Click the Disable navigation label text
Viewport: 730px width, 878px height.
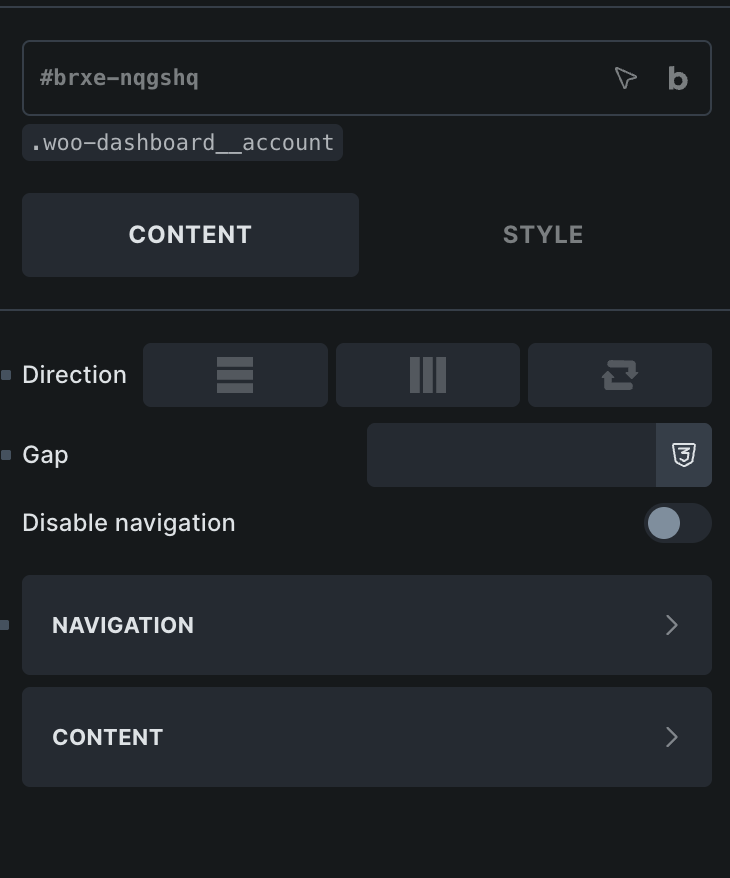pos(129,523)
